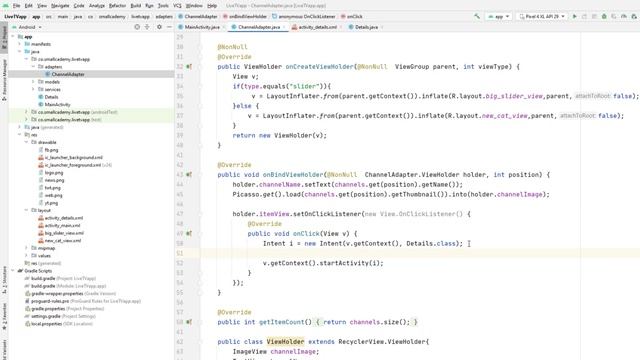Click override gutter icon on line 58
Viewport: 640px width, 360px height.
tap(189, 322)
